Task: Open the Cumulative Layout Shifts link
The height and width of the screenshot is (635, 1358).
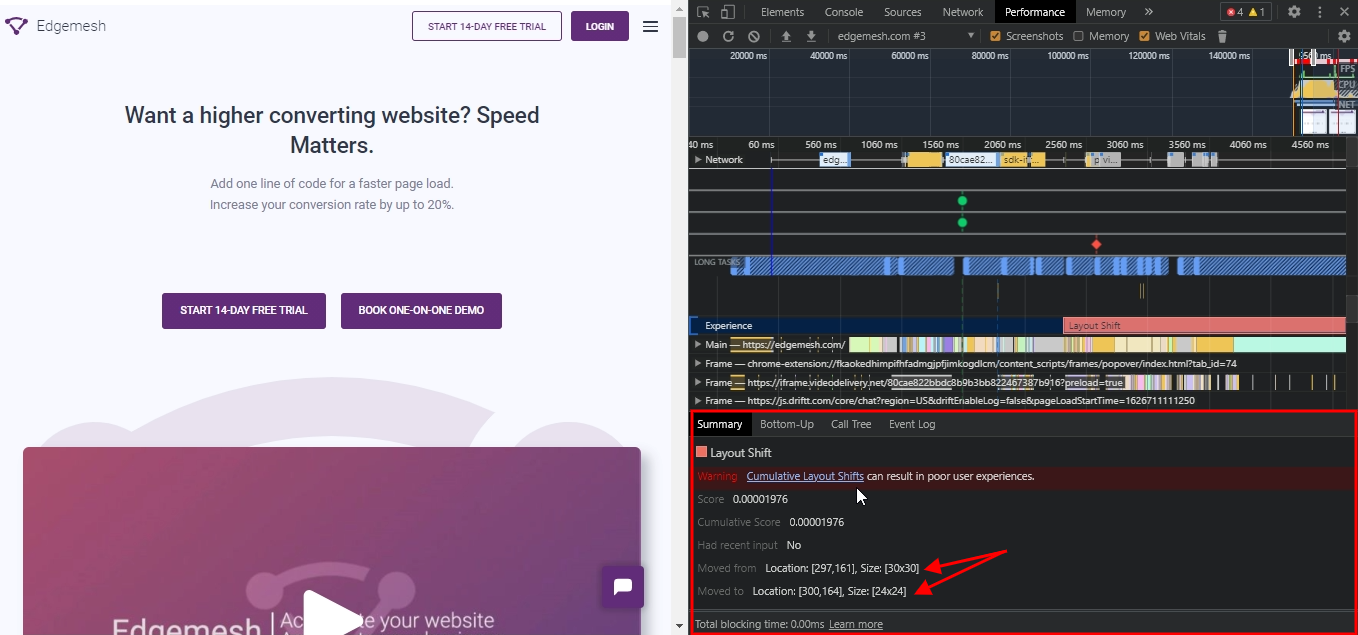Action: coord(805,476)
